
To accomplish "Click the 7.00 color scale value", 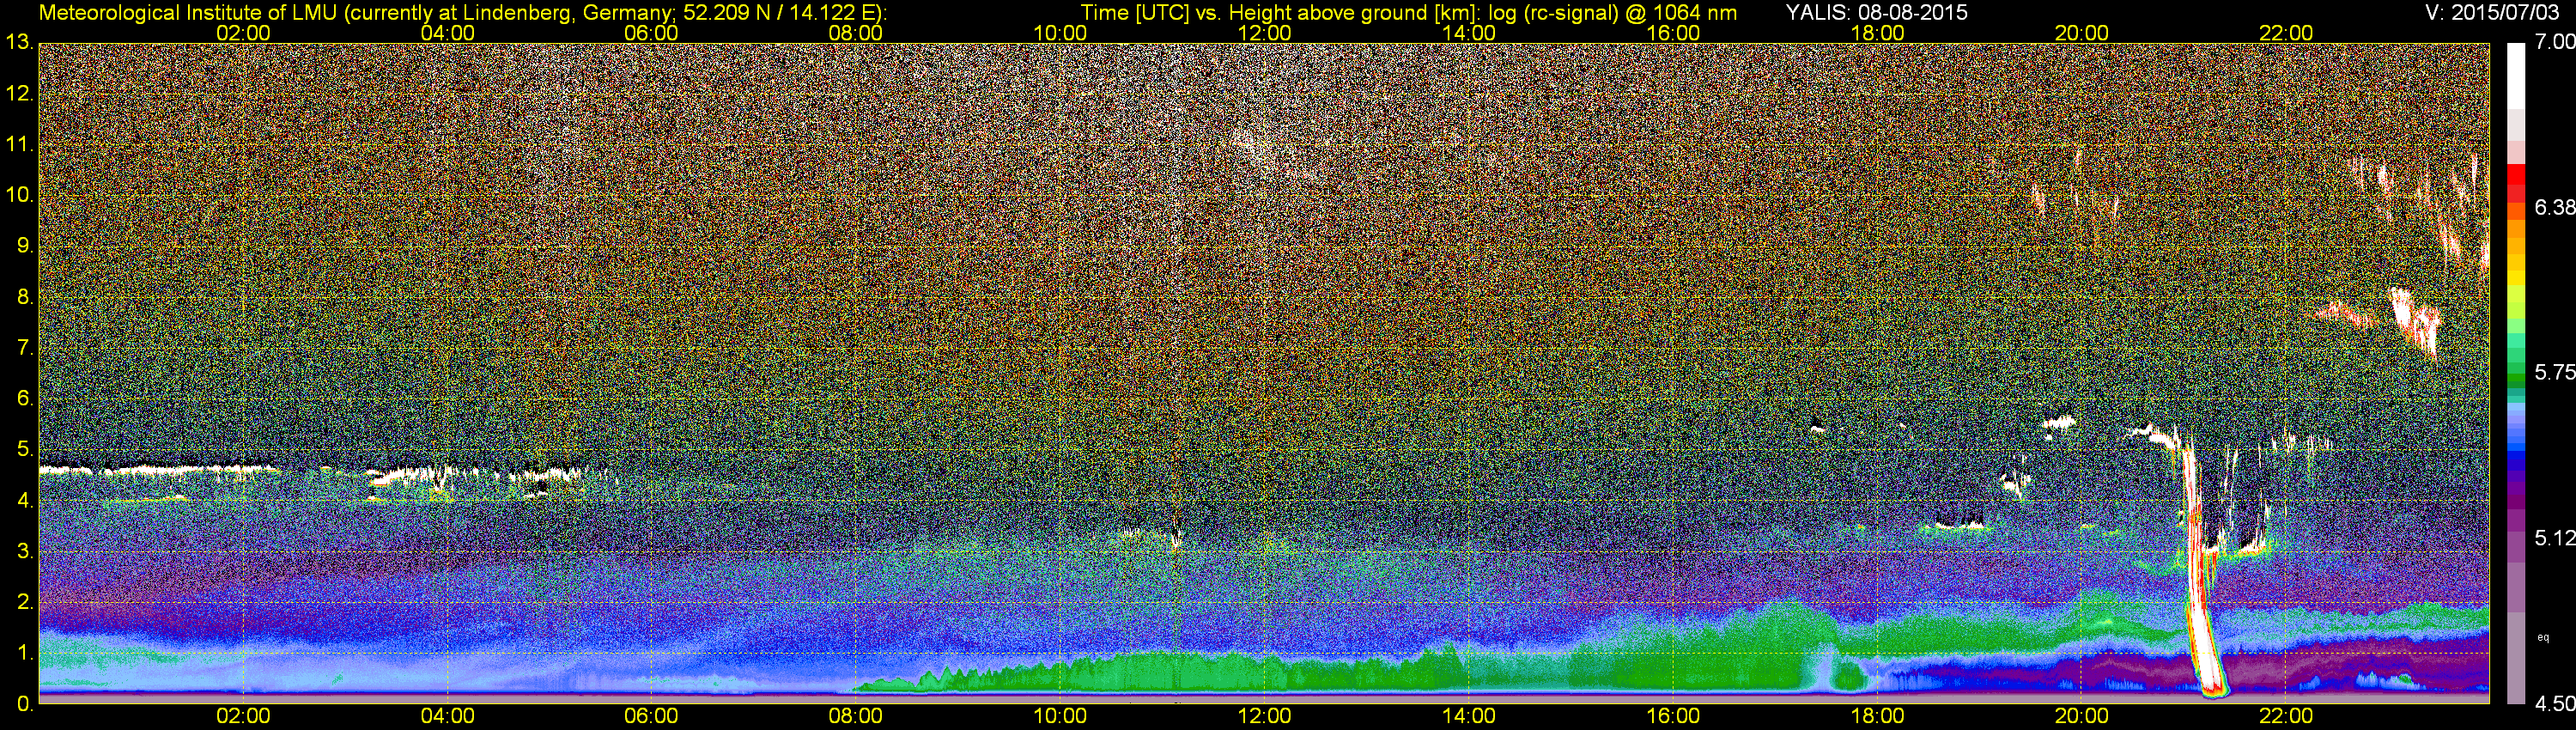I will tap(2554, 42).
